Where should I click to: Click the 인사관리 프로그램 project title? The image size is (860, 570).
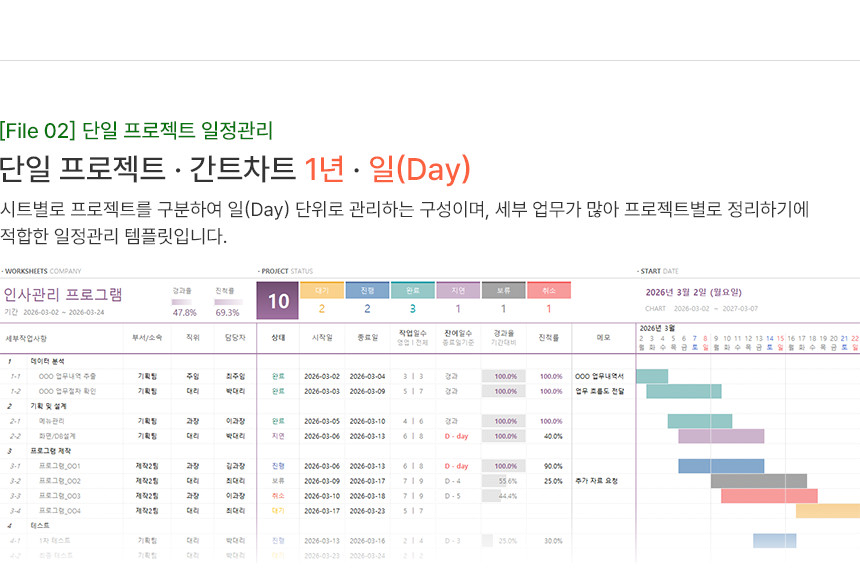pos(63,294)
